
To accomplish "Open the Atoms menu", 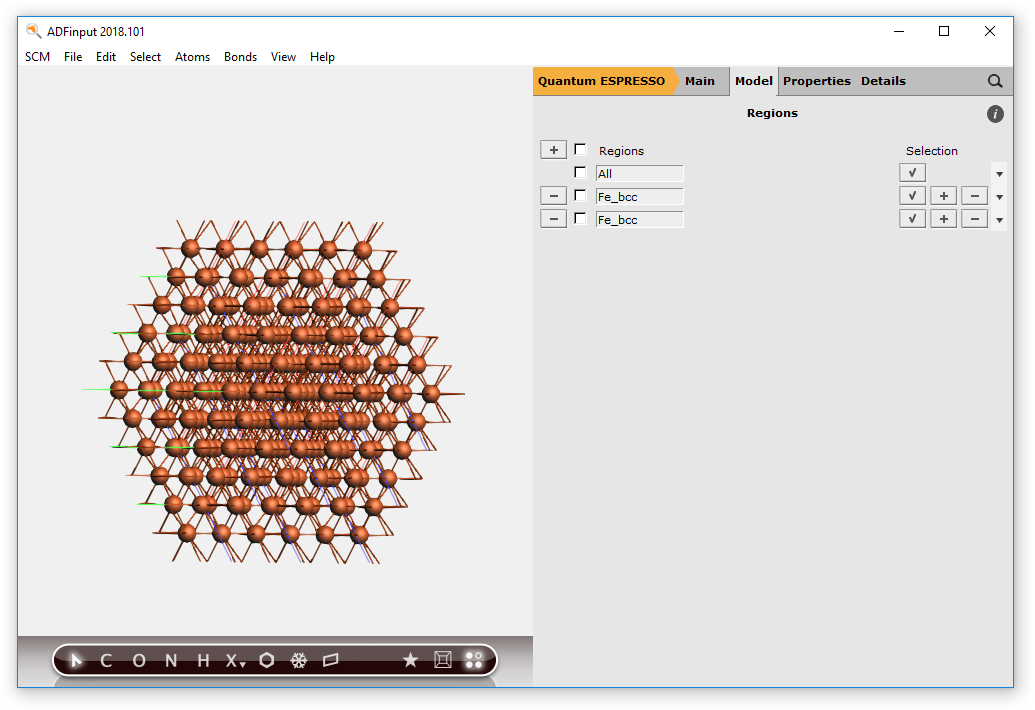I will pyautogui.click(x=192, y=57).
